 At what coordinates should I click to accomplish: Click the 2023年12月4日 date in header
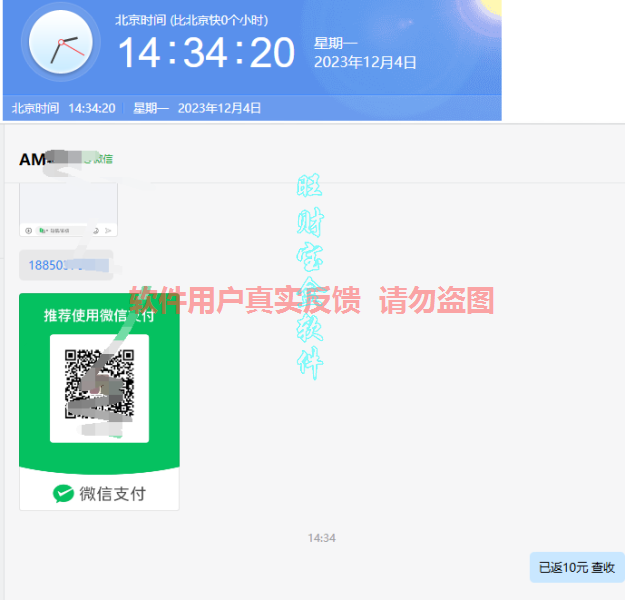(x=365, y=62)
